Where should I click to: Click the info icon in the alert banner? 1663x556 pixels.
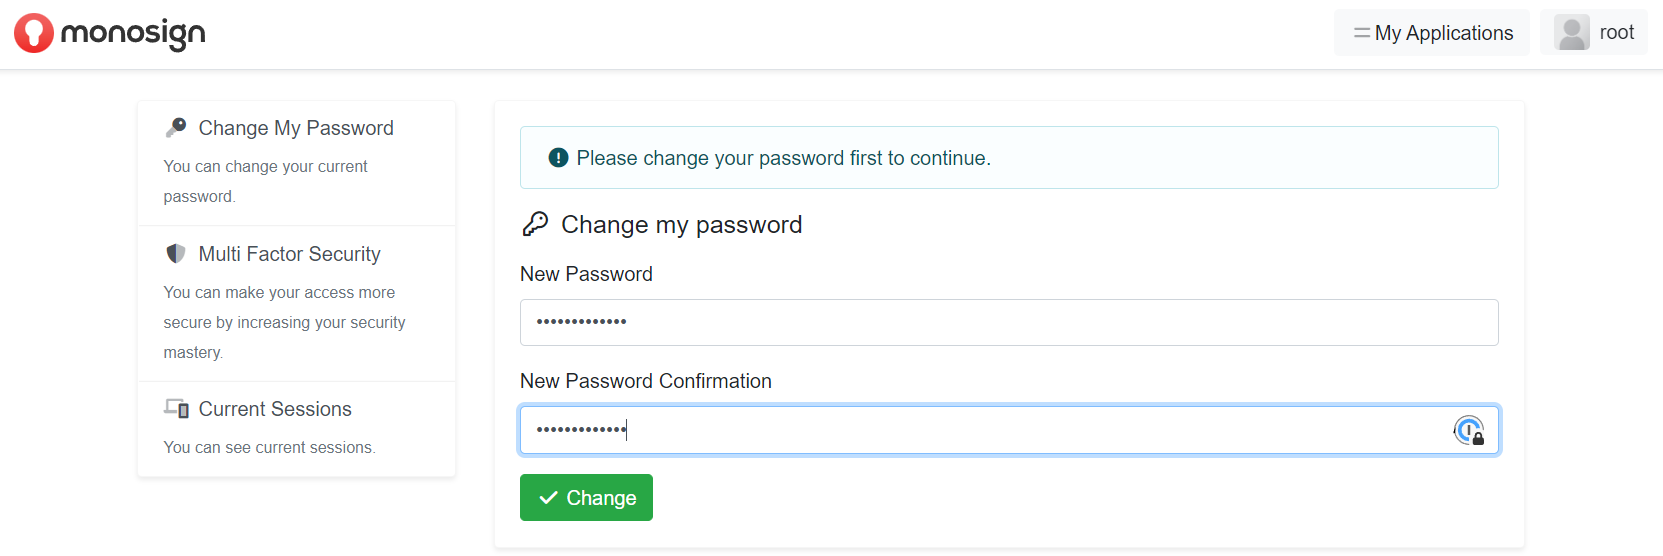point(558,158)
